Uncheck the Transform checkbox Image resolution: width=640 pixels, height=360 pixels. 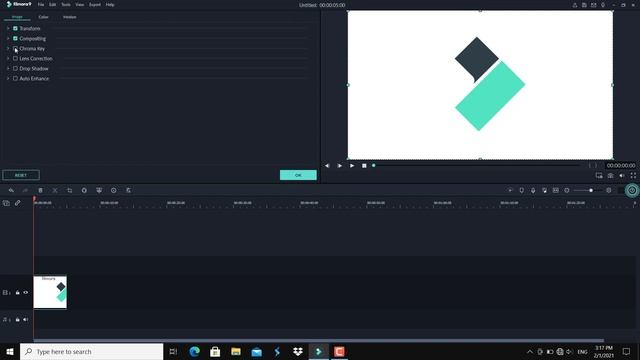pyautogui.click(x=15, y=29)
